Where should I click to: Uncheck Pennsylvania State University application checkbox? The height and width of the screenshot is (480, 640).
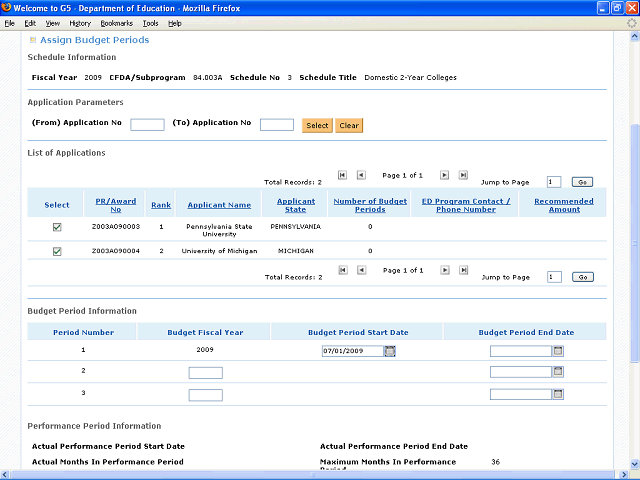(x=57, y=228)
